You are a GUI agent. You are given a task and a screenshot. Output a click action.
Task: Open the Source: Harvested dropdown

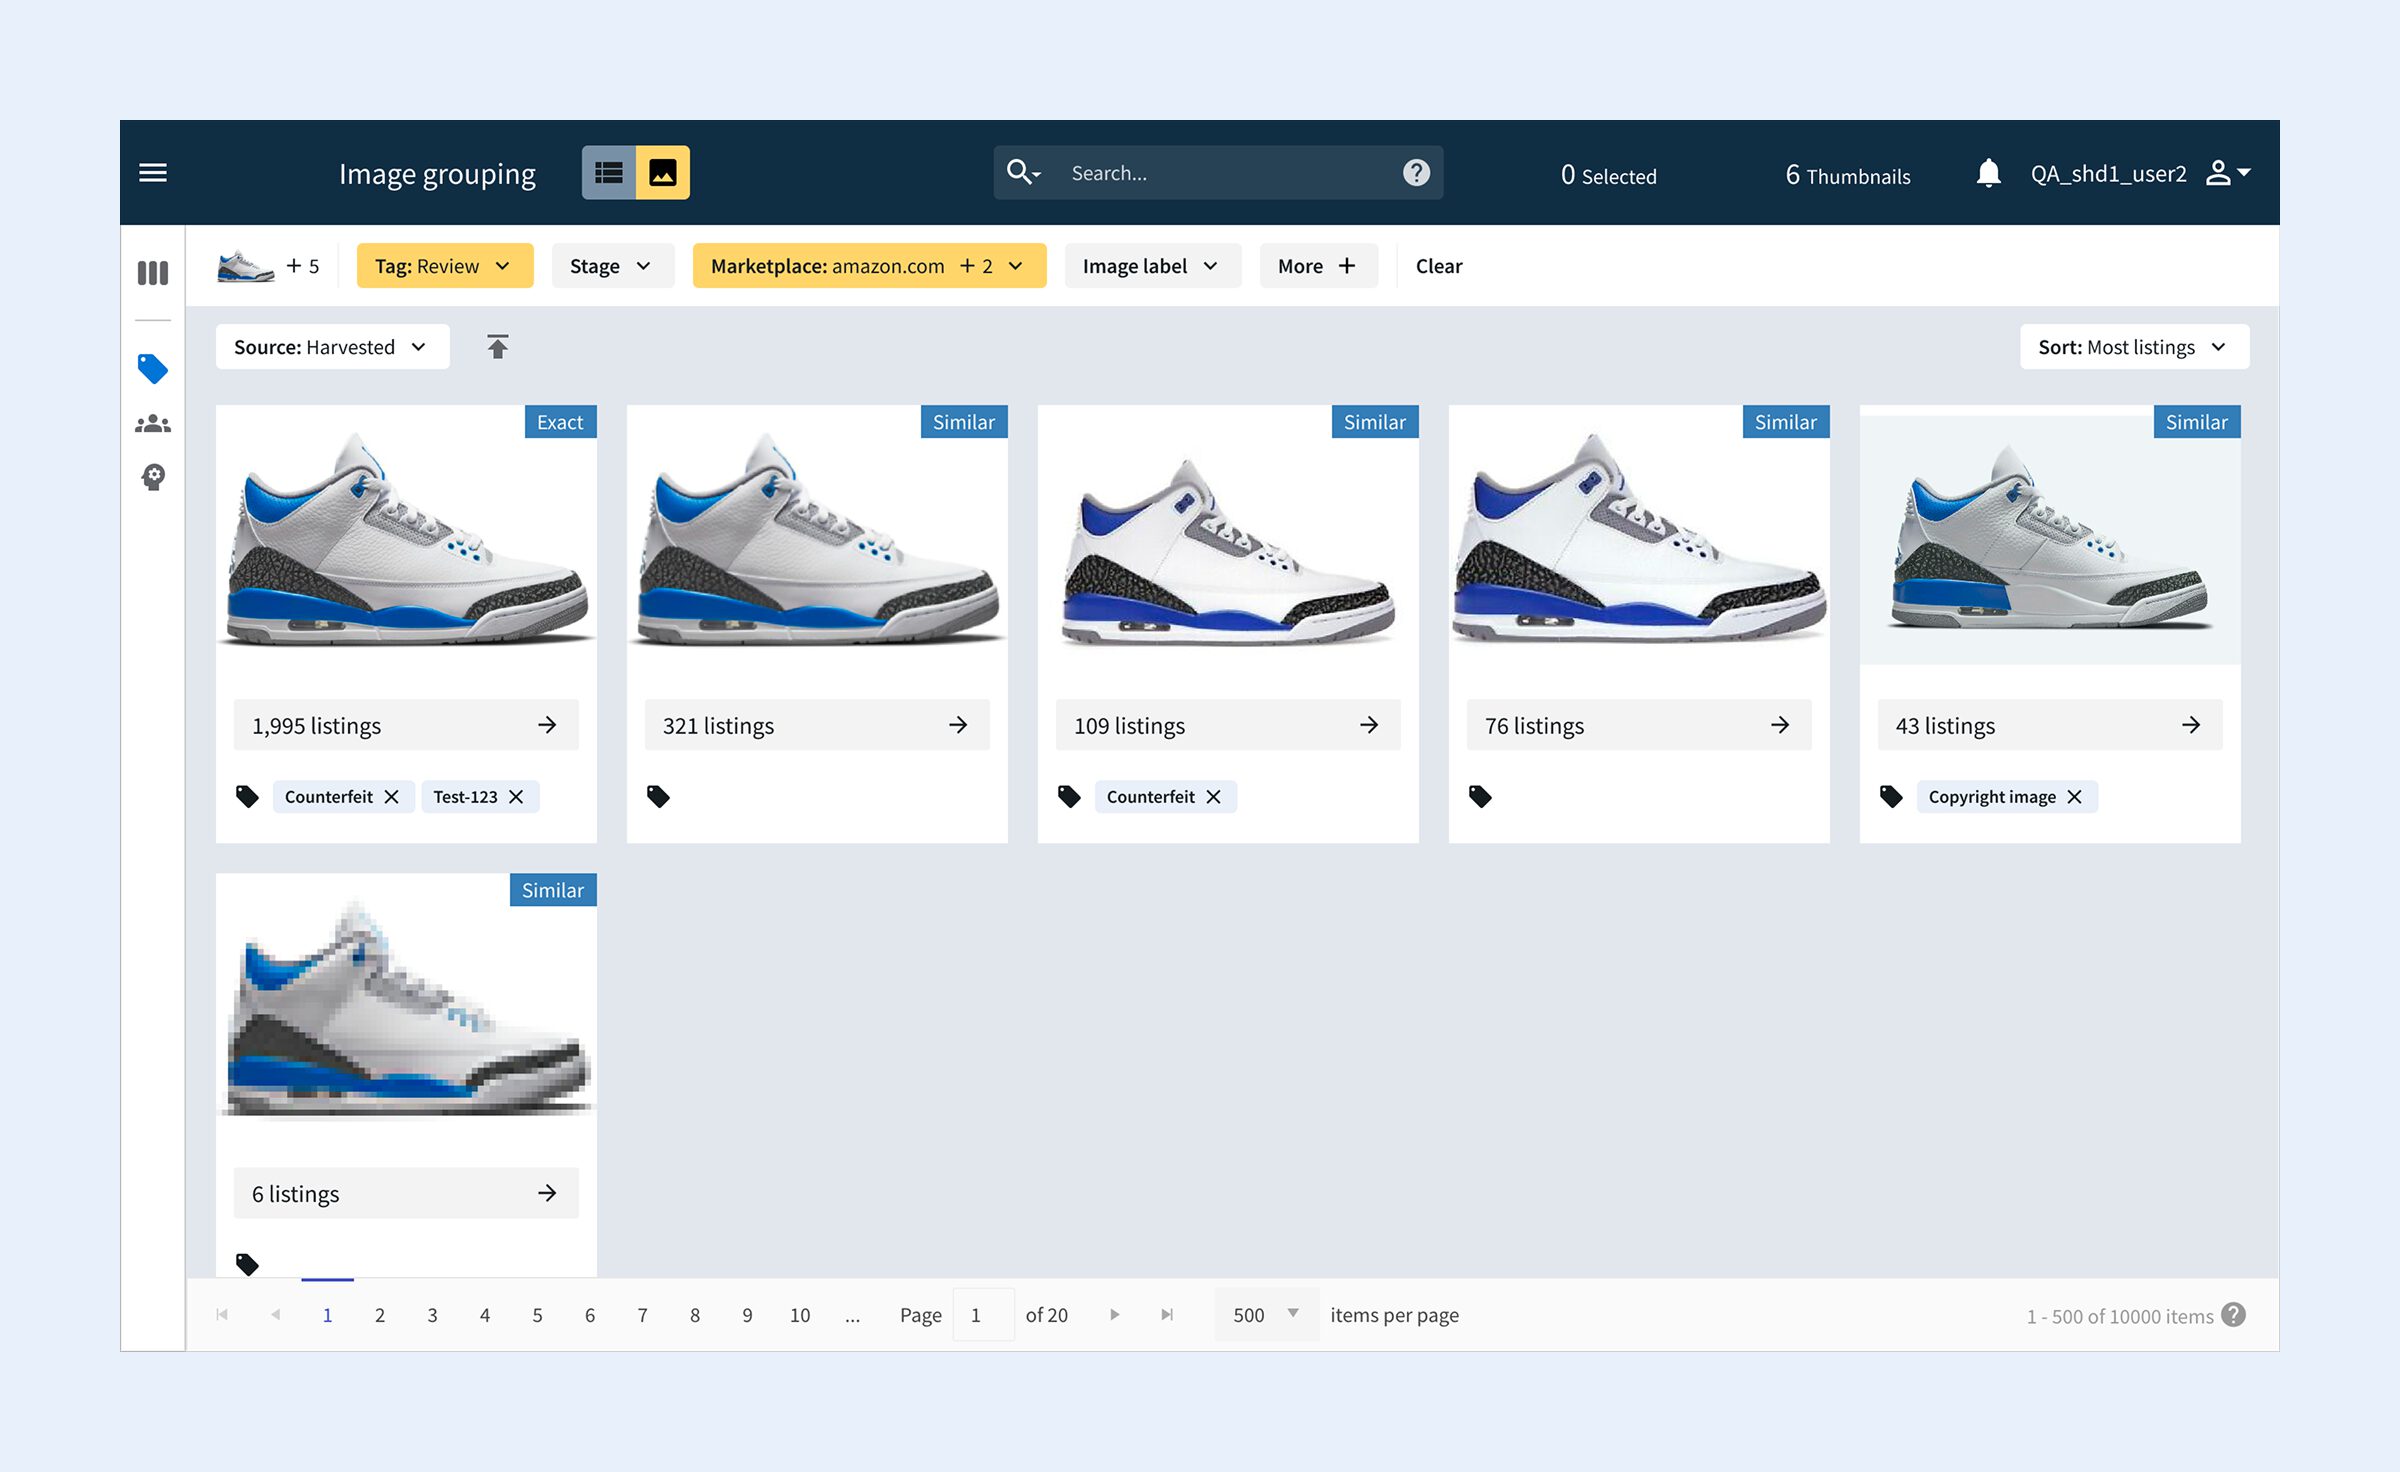(332, 347)
